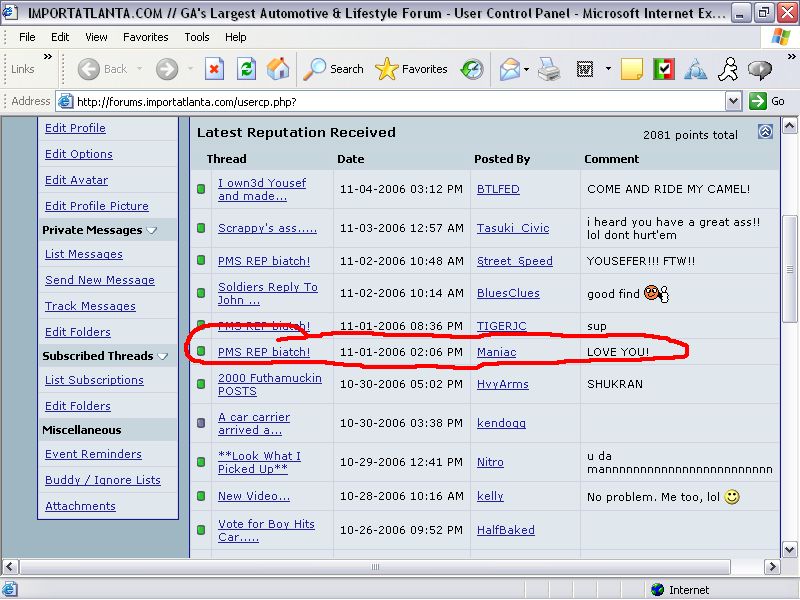Open the address bar dropdown arrow
The width and height of the screenshot is (800, 600).
coord(733,101)
